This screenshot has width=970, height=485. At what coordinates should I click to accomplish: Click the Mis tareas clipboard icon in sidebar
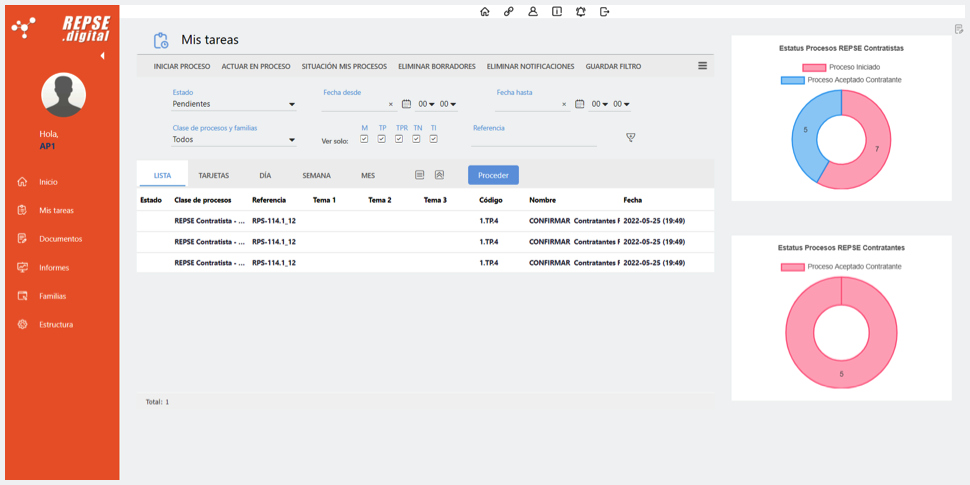click(22, 210)
